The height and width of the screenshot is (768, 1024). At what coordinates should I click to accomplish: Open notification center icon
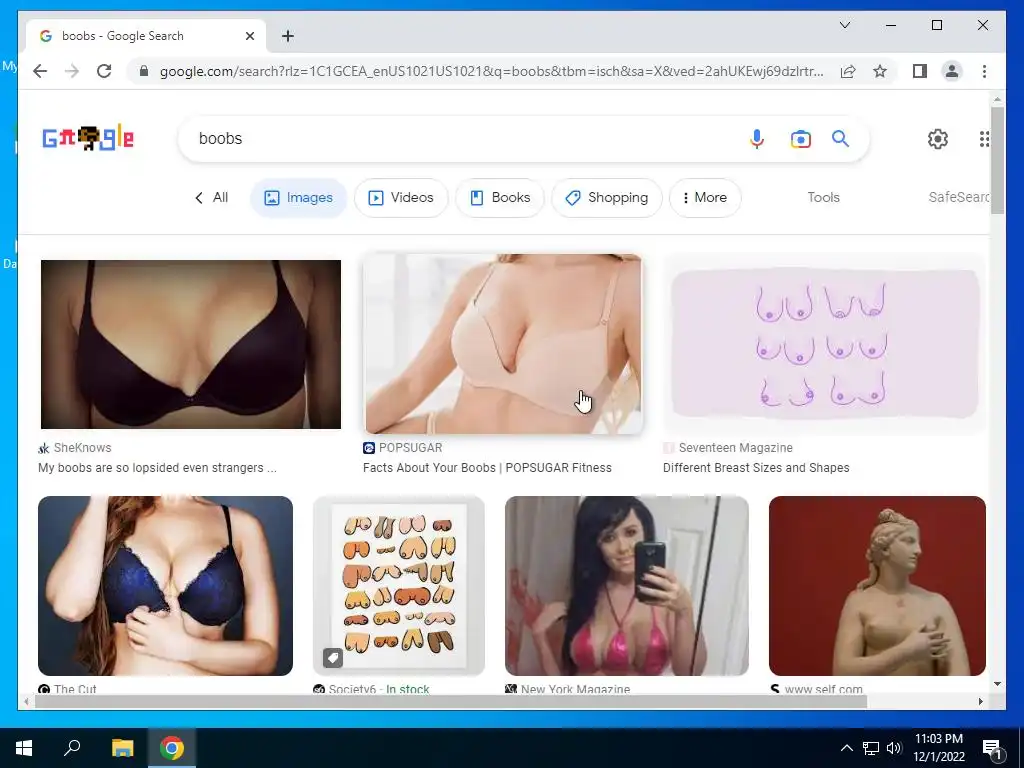991,749
